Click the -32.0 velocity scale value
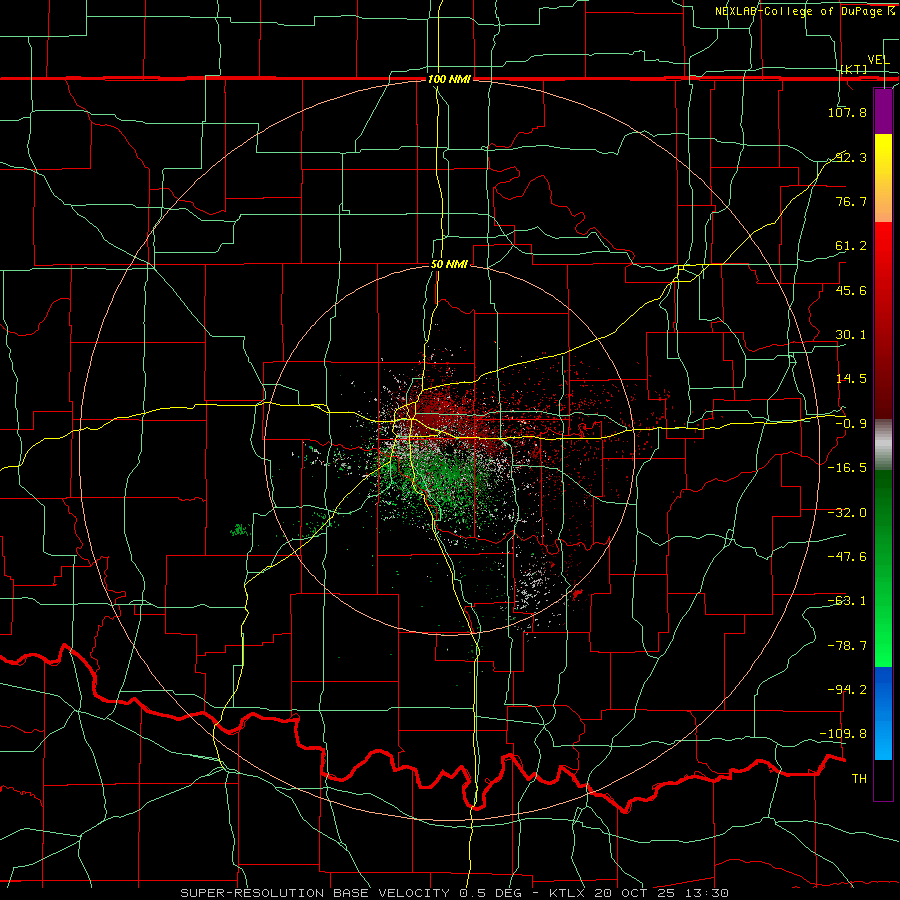This screenshot has height=900, width=900. 847,513
